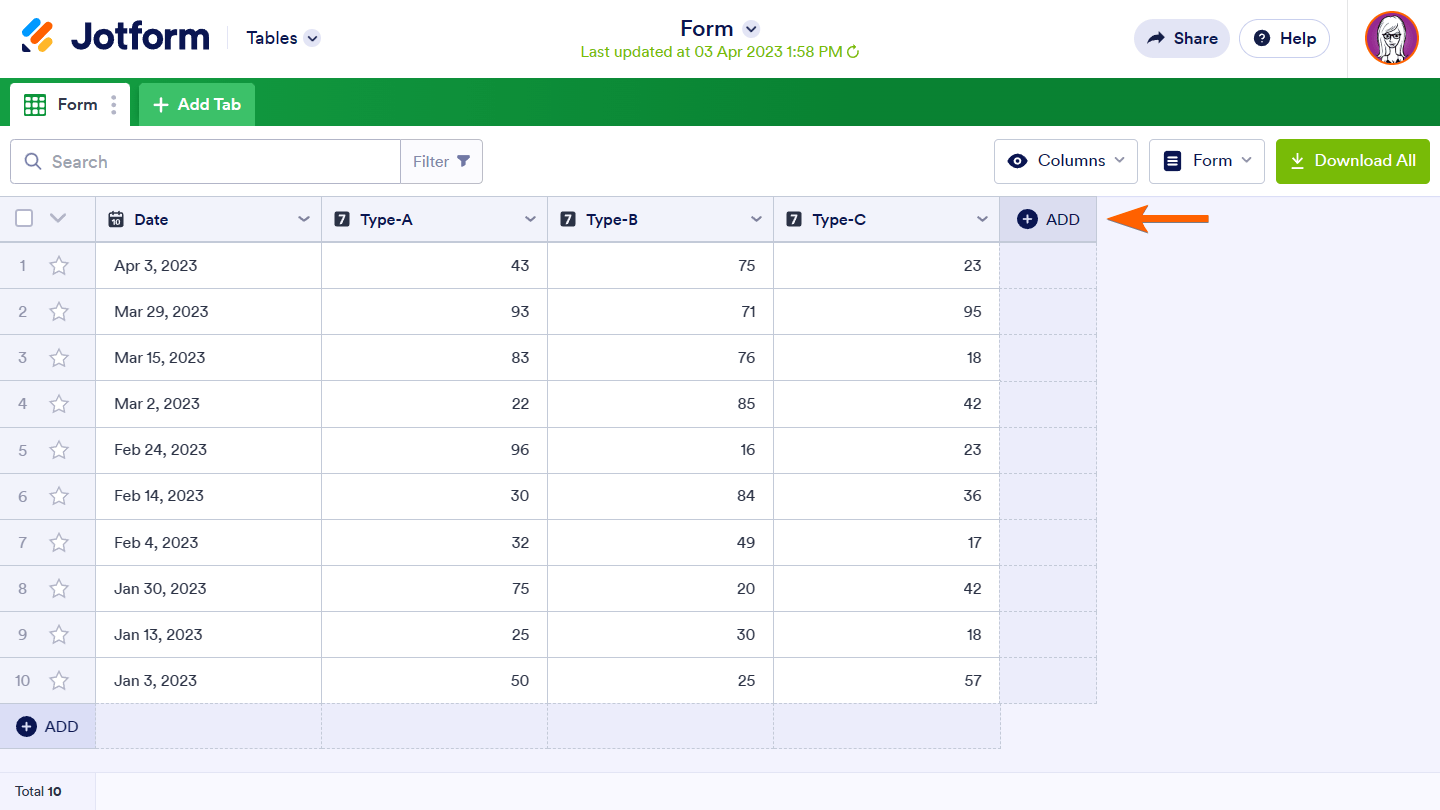Image resolution: width=1440 pixels, height=810 pixels.
Task: Open the Columns visibility menu
Action: (1065, 161)
